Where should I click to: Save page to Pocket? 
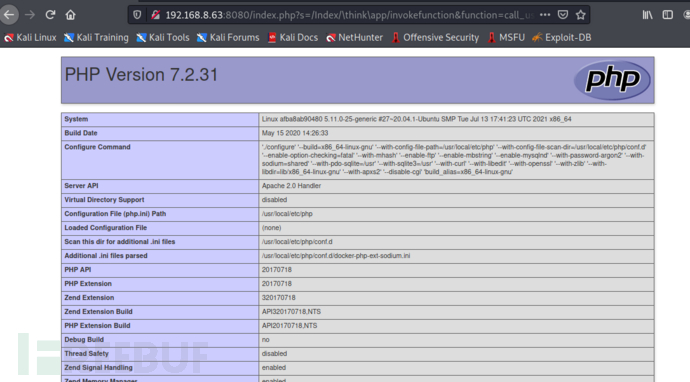click(563, 15)
